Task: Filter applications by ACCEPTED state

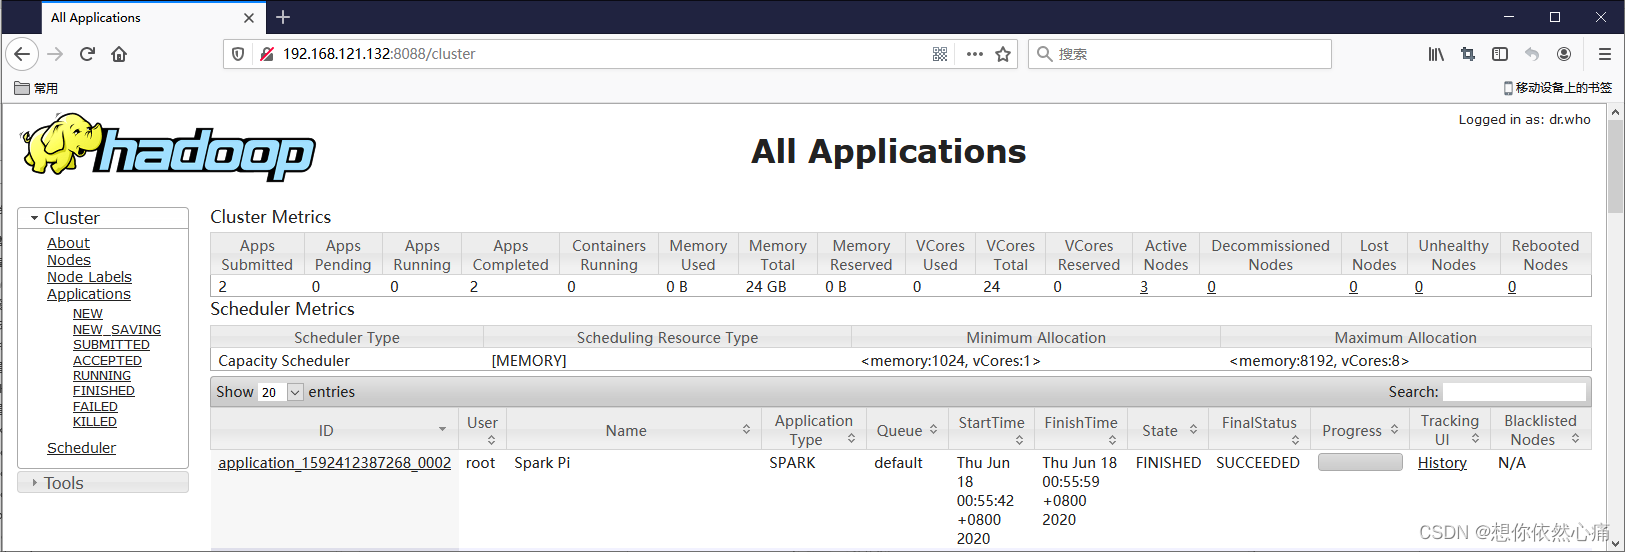Action: (x=107, y=361)
